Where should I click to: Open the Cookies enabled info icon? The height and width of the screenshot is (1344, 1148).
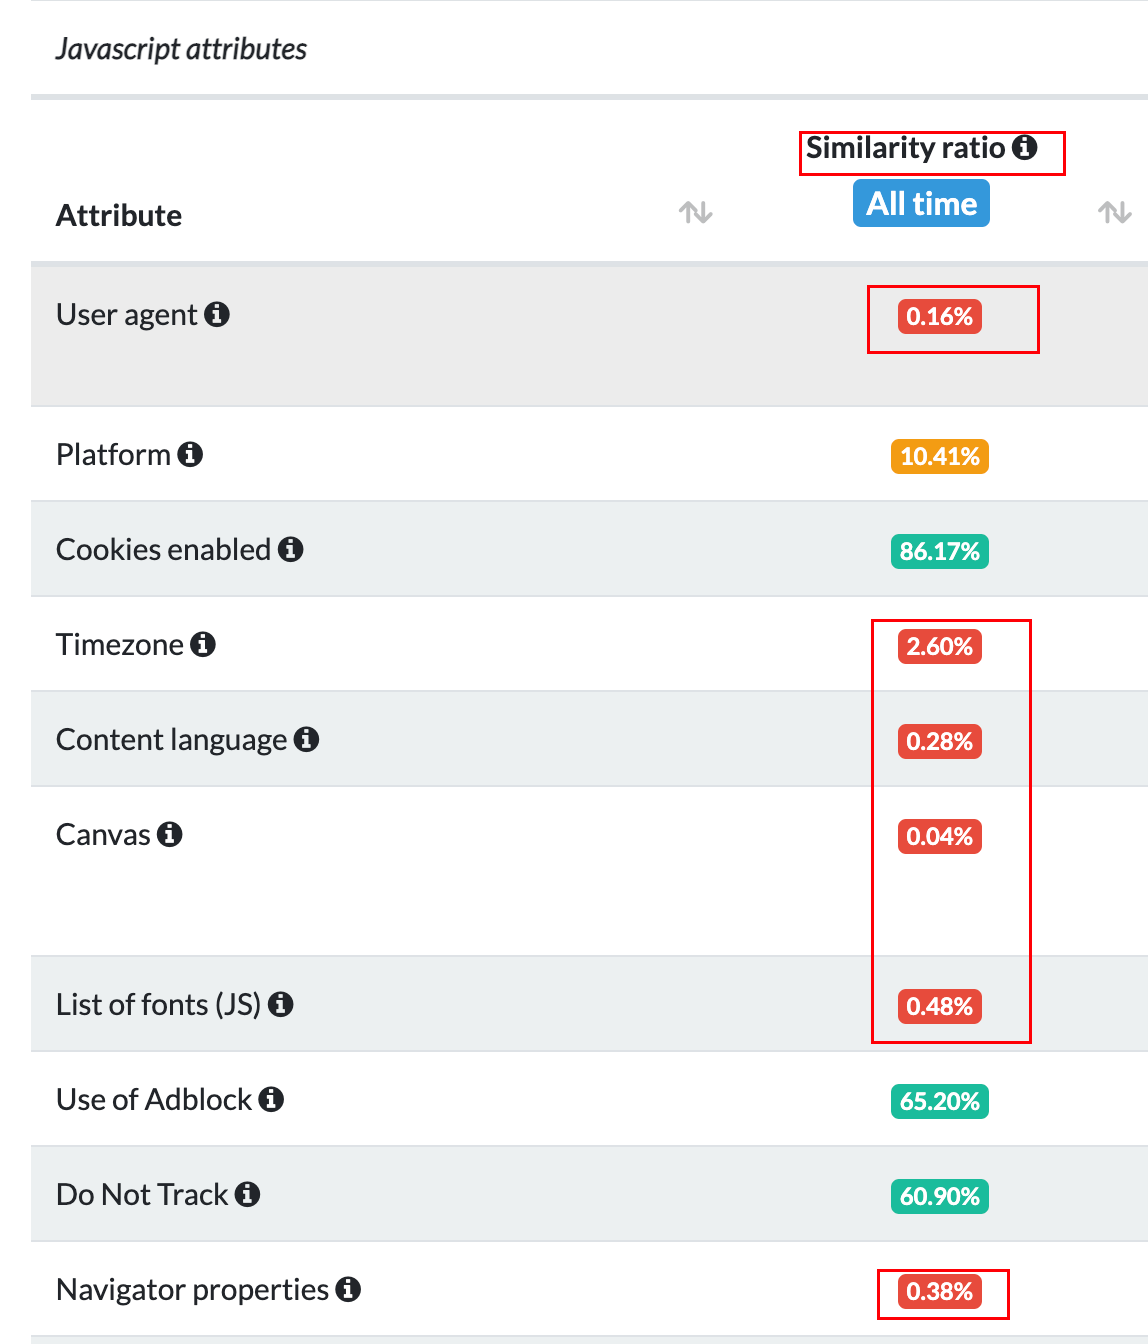coord(291,550)
